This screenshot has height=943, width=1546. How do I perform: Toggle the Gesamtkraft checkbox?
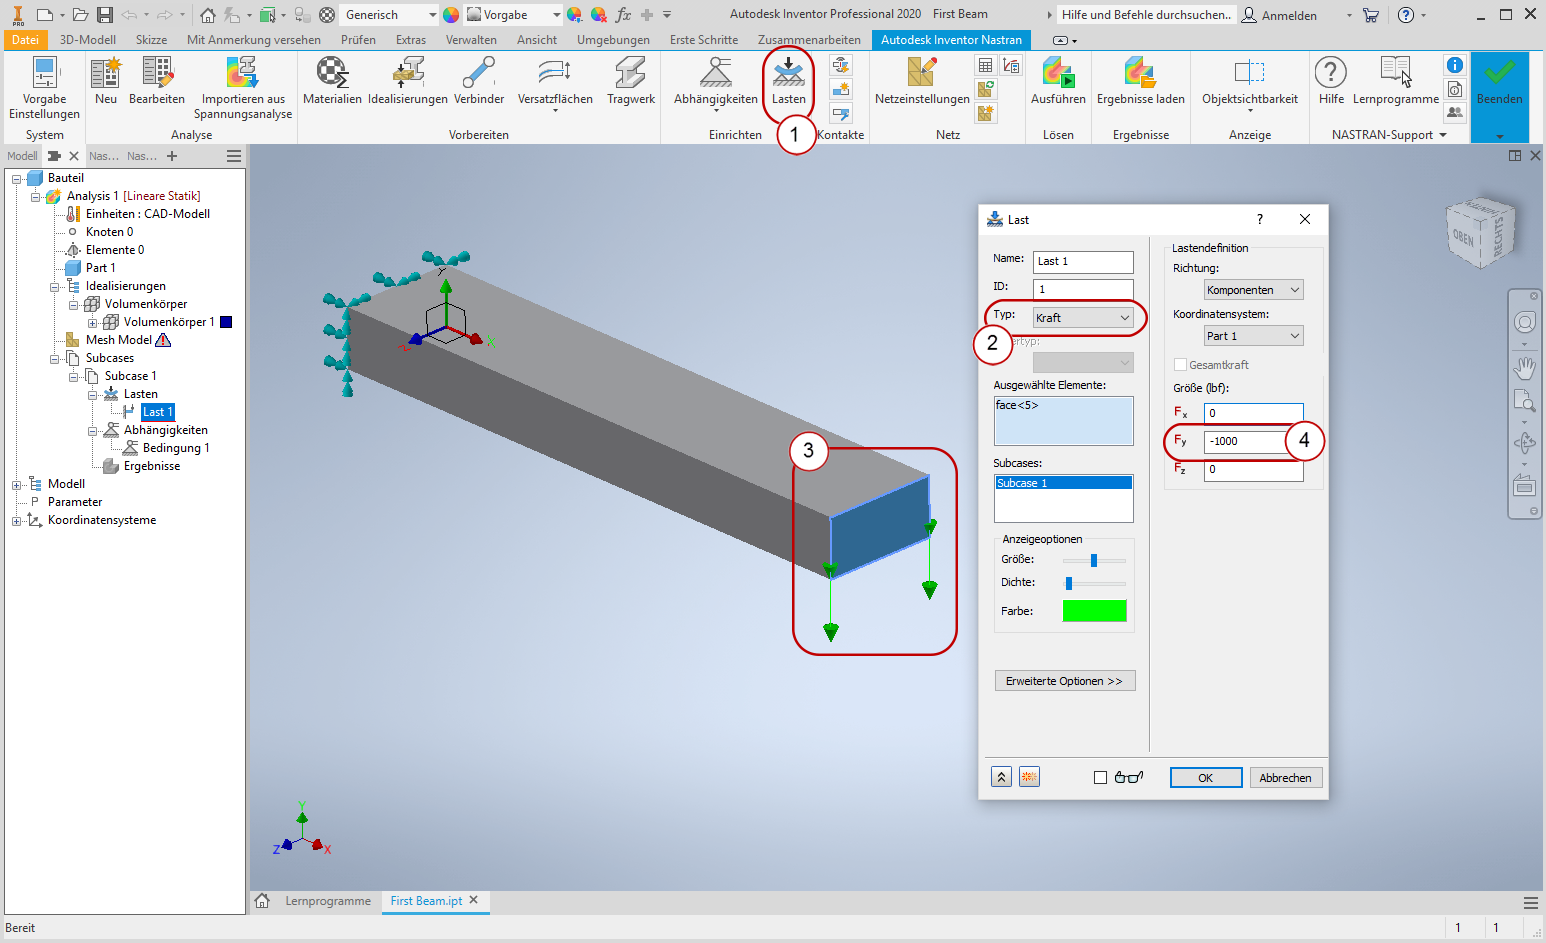point(1180,365)
